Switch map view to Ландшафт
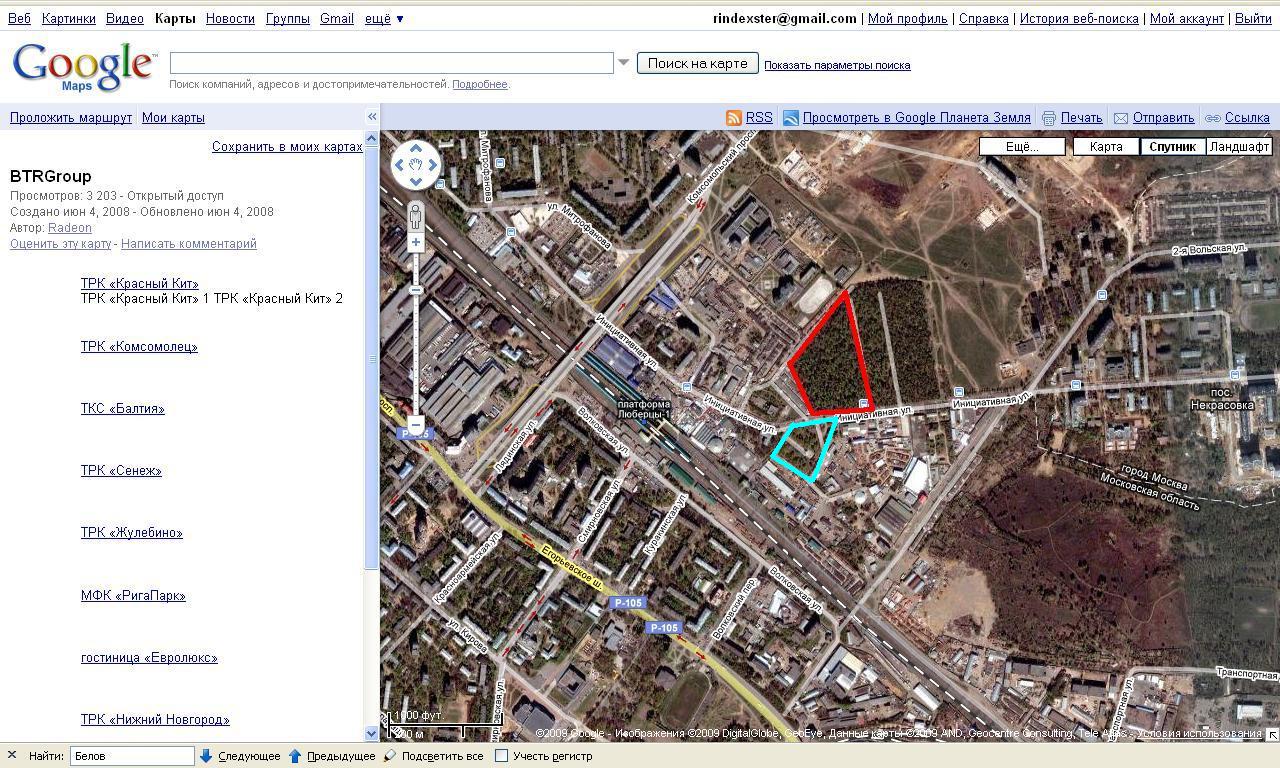Screen dimensions: 1280x768 (x=1239, y=146)
